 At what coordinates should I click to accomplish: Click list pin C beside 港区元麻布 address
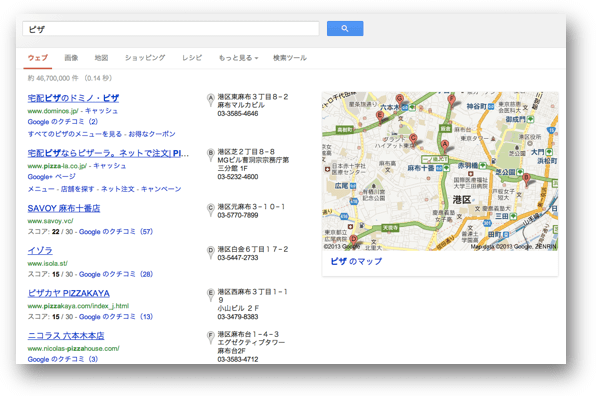[211, 210]
